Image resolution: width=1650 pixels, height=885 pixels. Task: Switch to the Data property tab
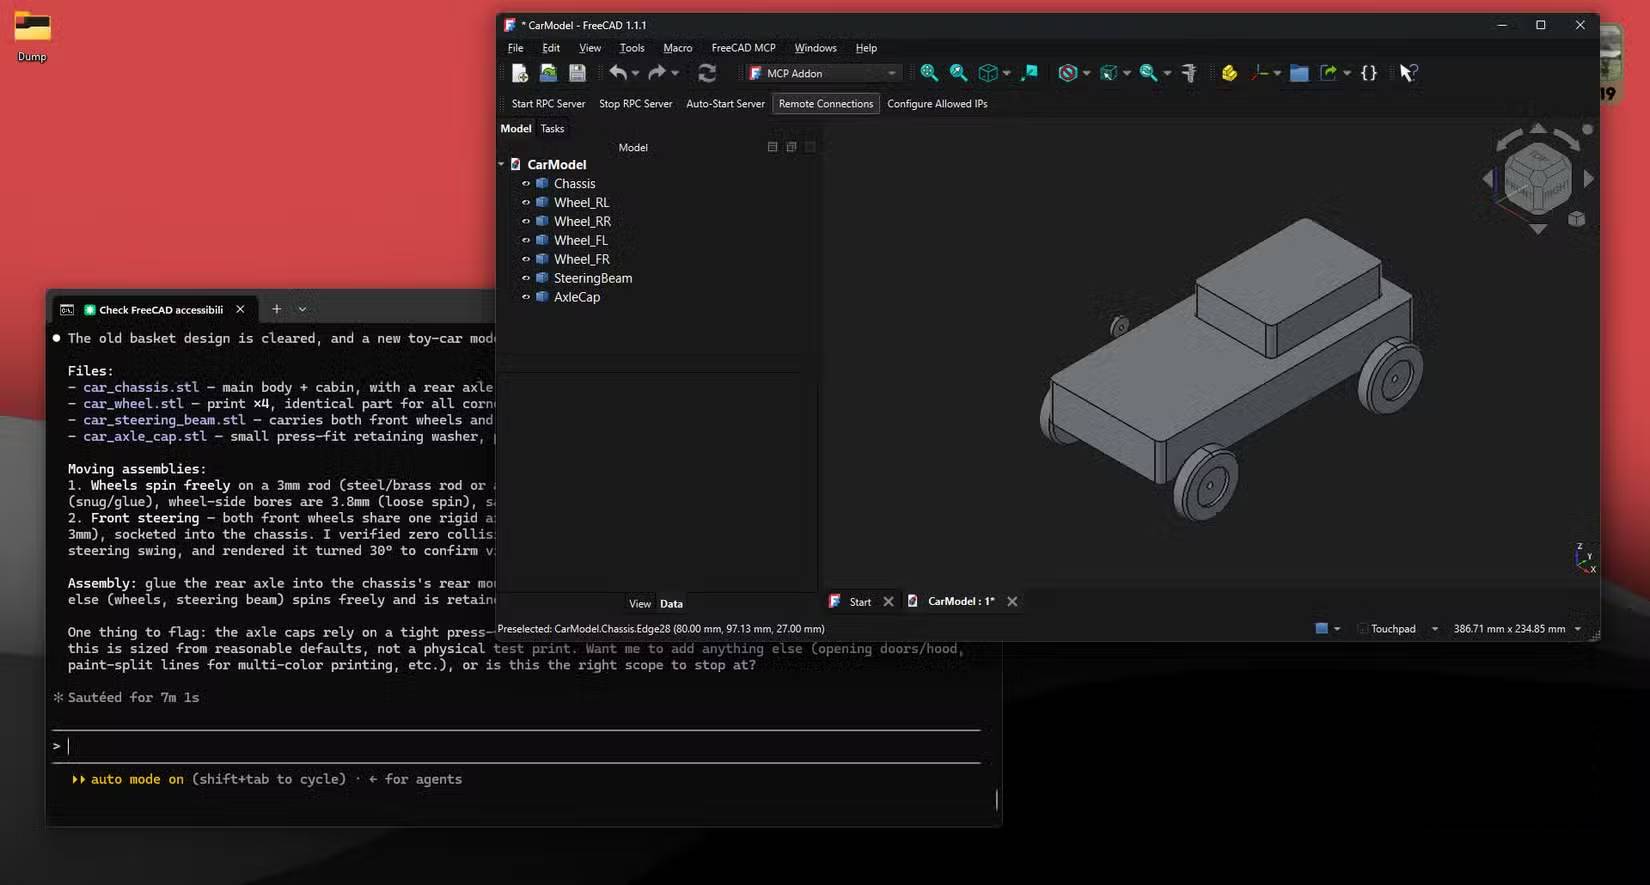(671, 604)
